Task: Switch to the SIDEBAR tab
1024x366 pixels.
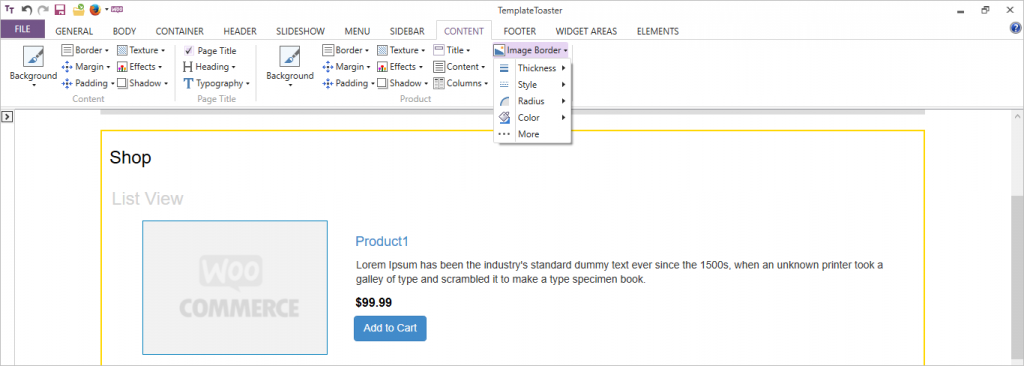Action: pyautogui.click(x=407, y=31)
